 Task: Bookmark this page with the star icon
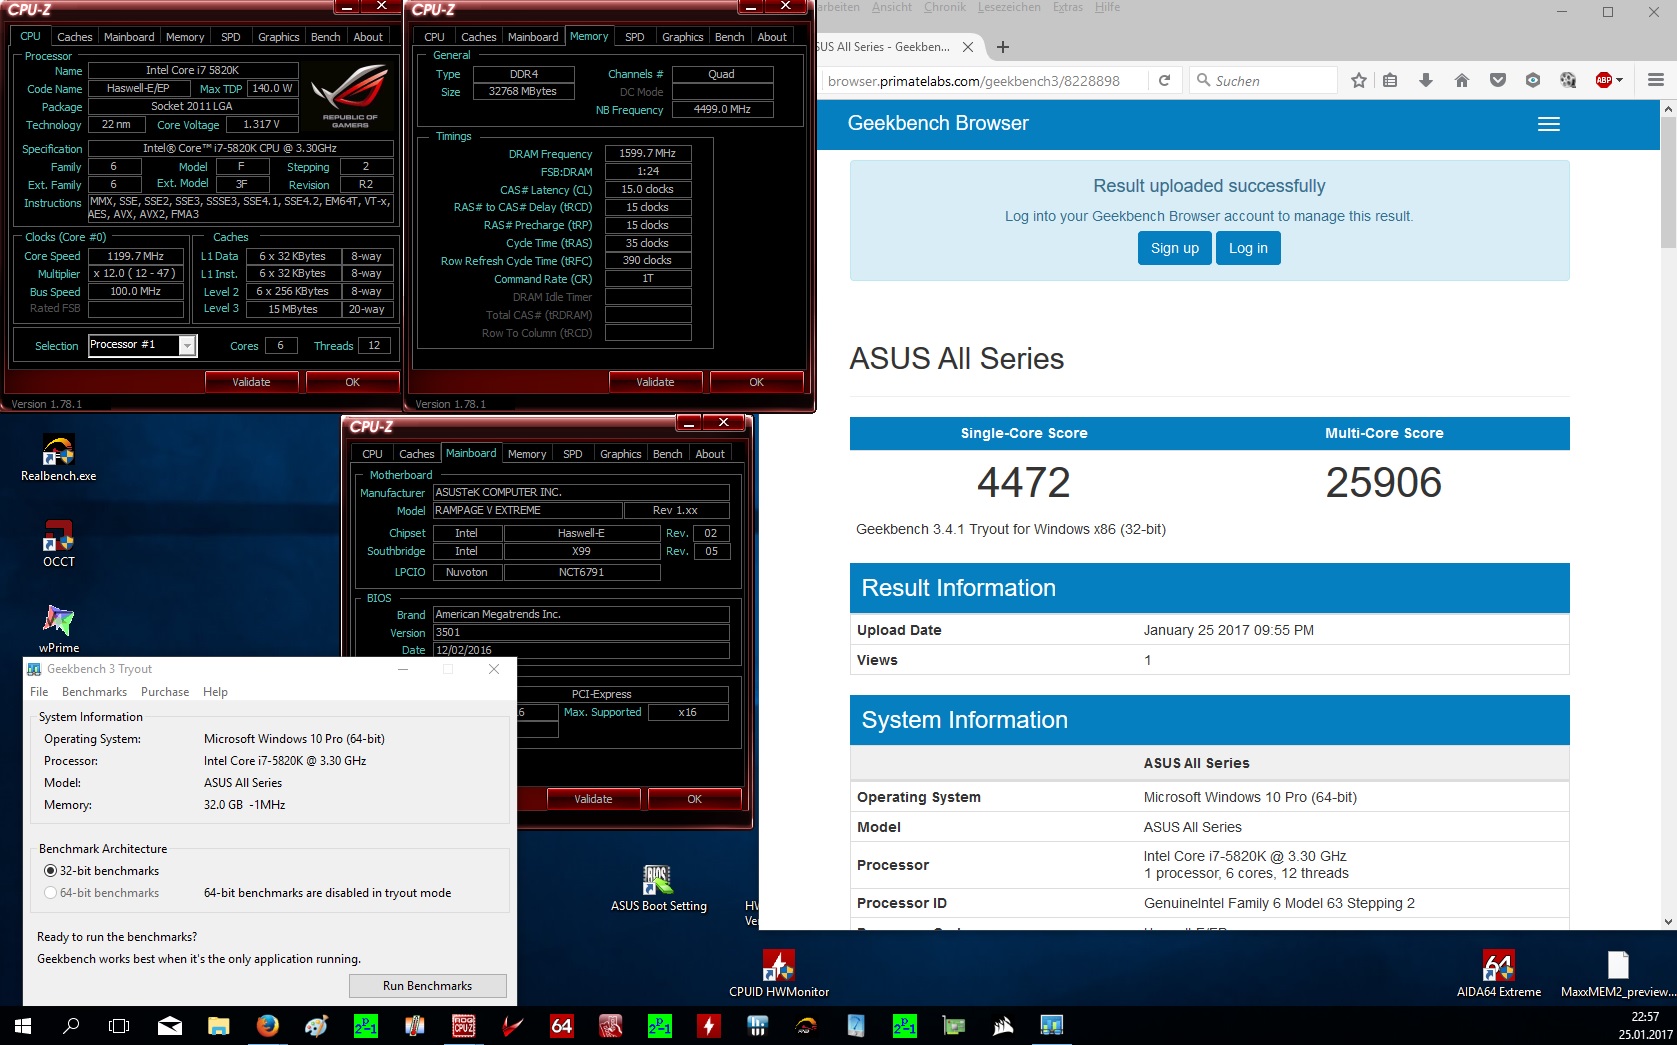tap(1358, 81)
